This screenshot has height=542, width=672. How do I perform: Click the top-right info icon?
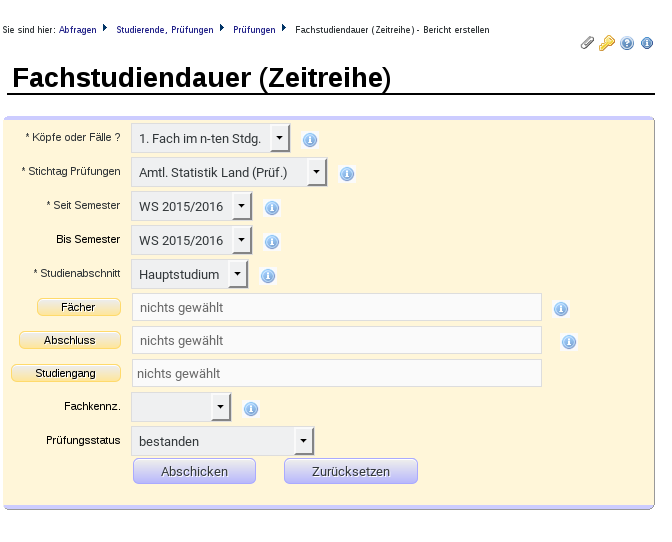(647, 43)
